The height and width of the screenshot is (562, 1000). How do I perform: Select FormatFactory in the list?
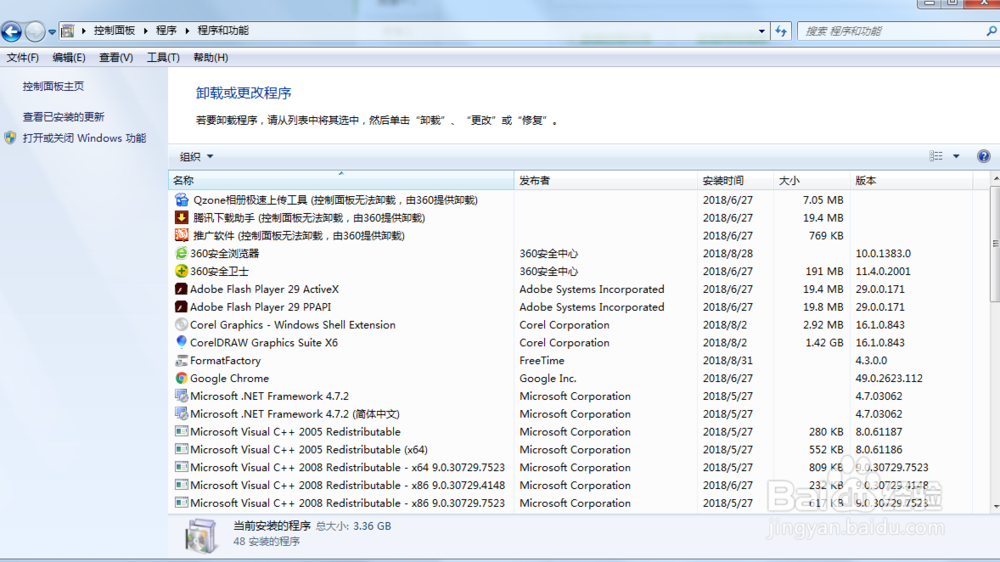pos(225,360)
